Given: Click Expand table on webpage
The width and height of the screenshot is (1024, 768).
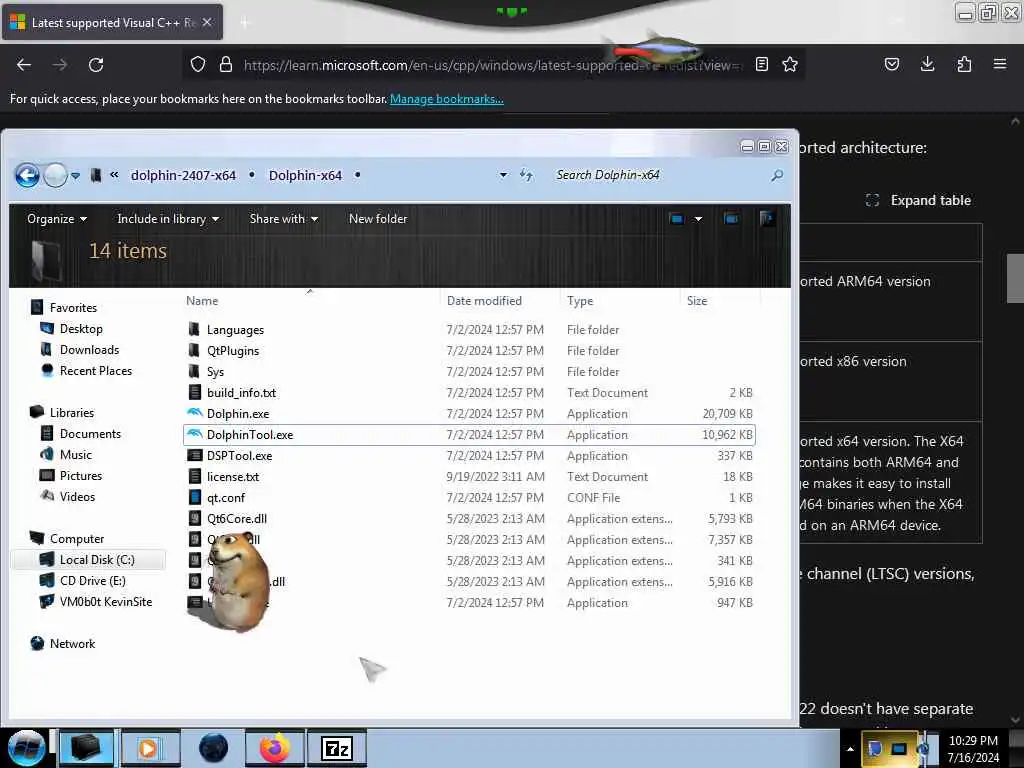Looking at the screenshot, I should pos(919,200).
